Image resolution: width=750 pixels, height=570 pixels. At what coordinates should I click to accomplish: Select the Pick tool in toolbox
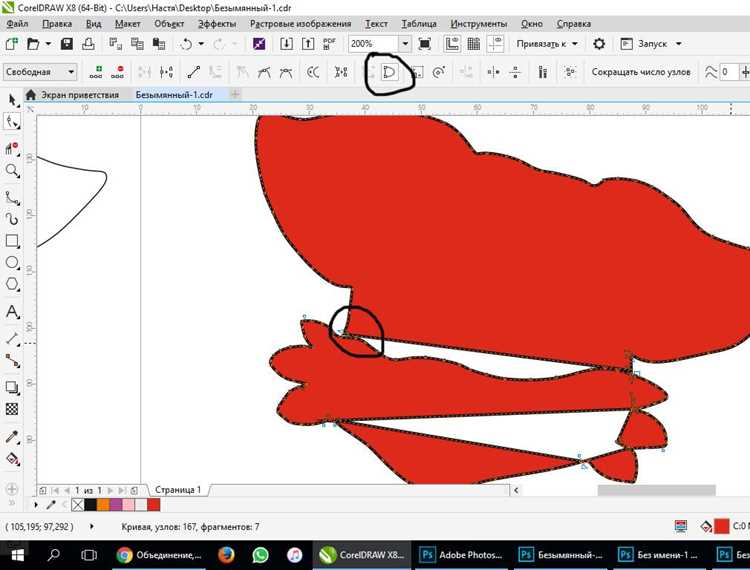click(12, 100)
